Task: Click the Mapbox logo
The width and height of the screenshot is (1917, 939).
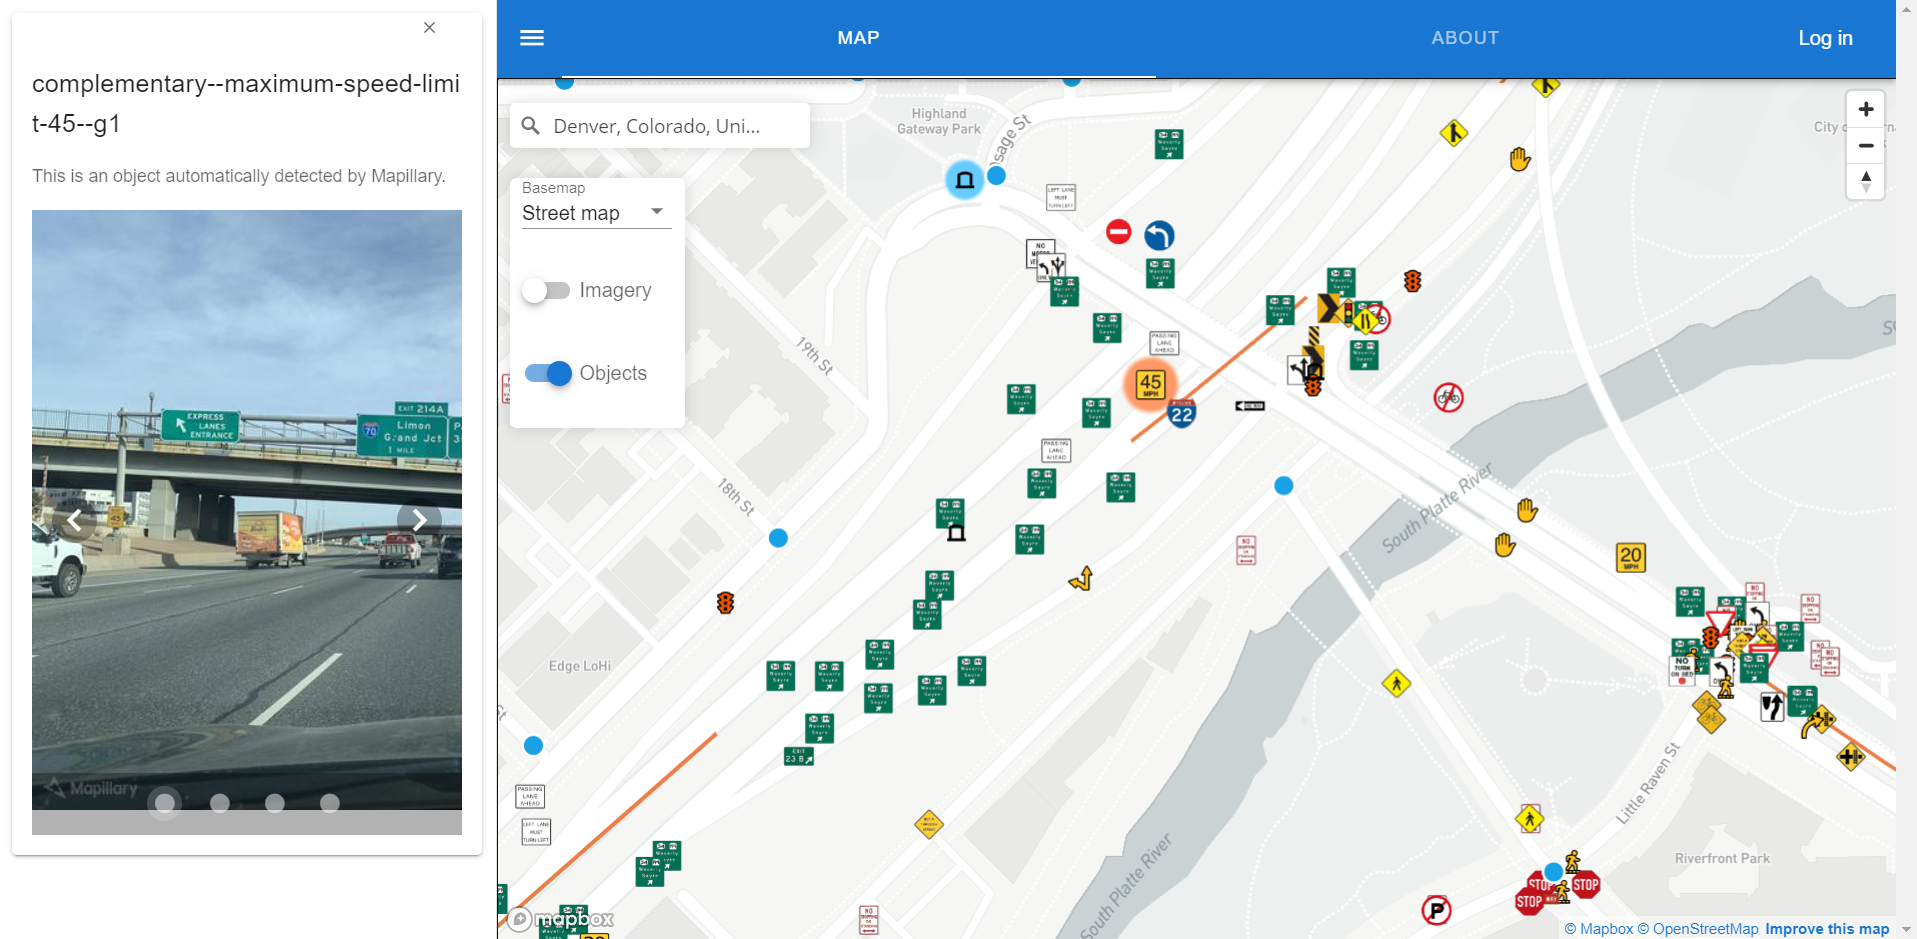Action: click(x=561, y=919)
